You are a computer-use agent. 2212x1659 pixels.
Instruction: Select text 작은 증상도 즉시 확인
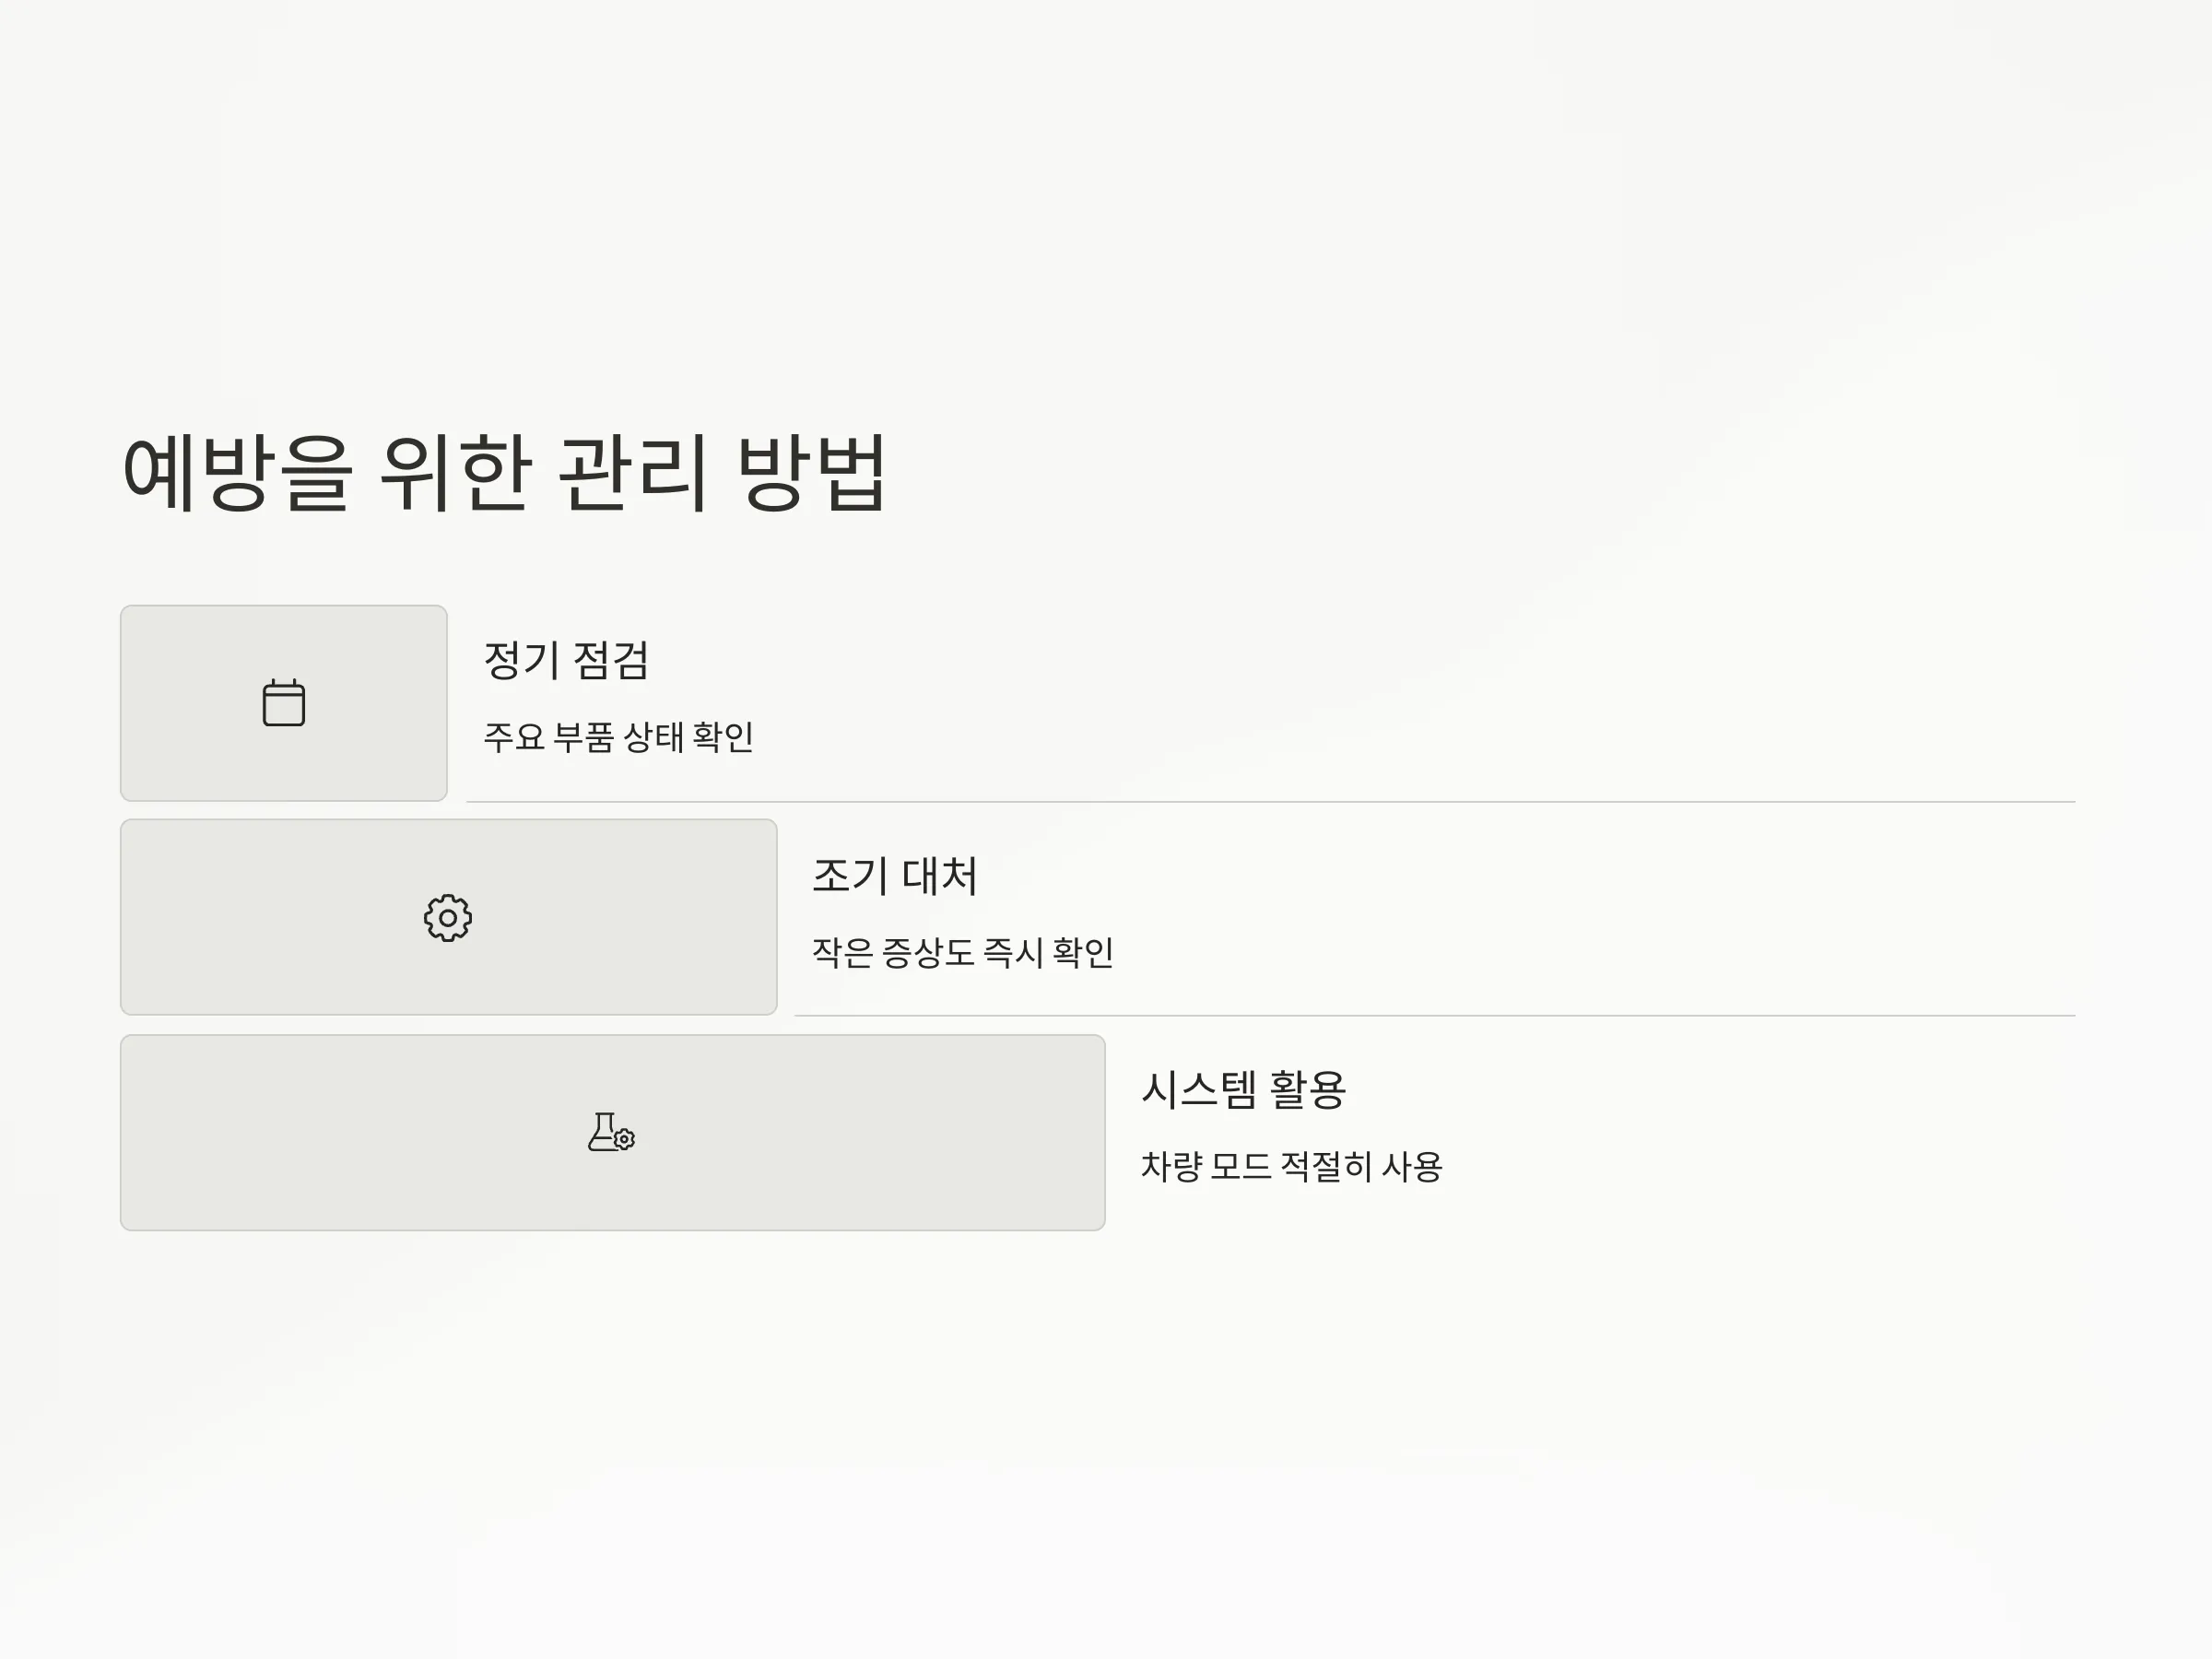click(x=963, y=952)
